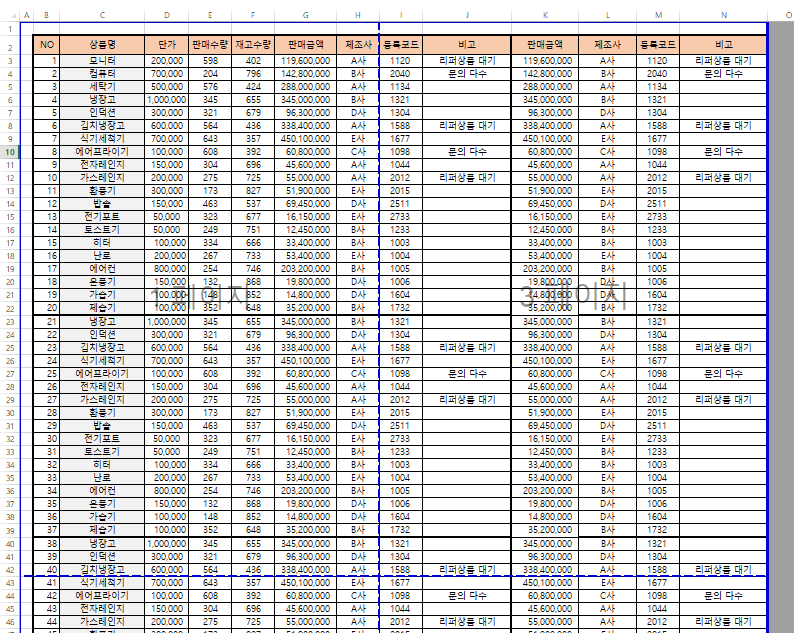Click the 142,800,000 cell in column G
The image size is (794, 633).
(305, 74)
